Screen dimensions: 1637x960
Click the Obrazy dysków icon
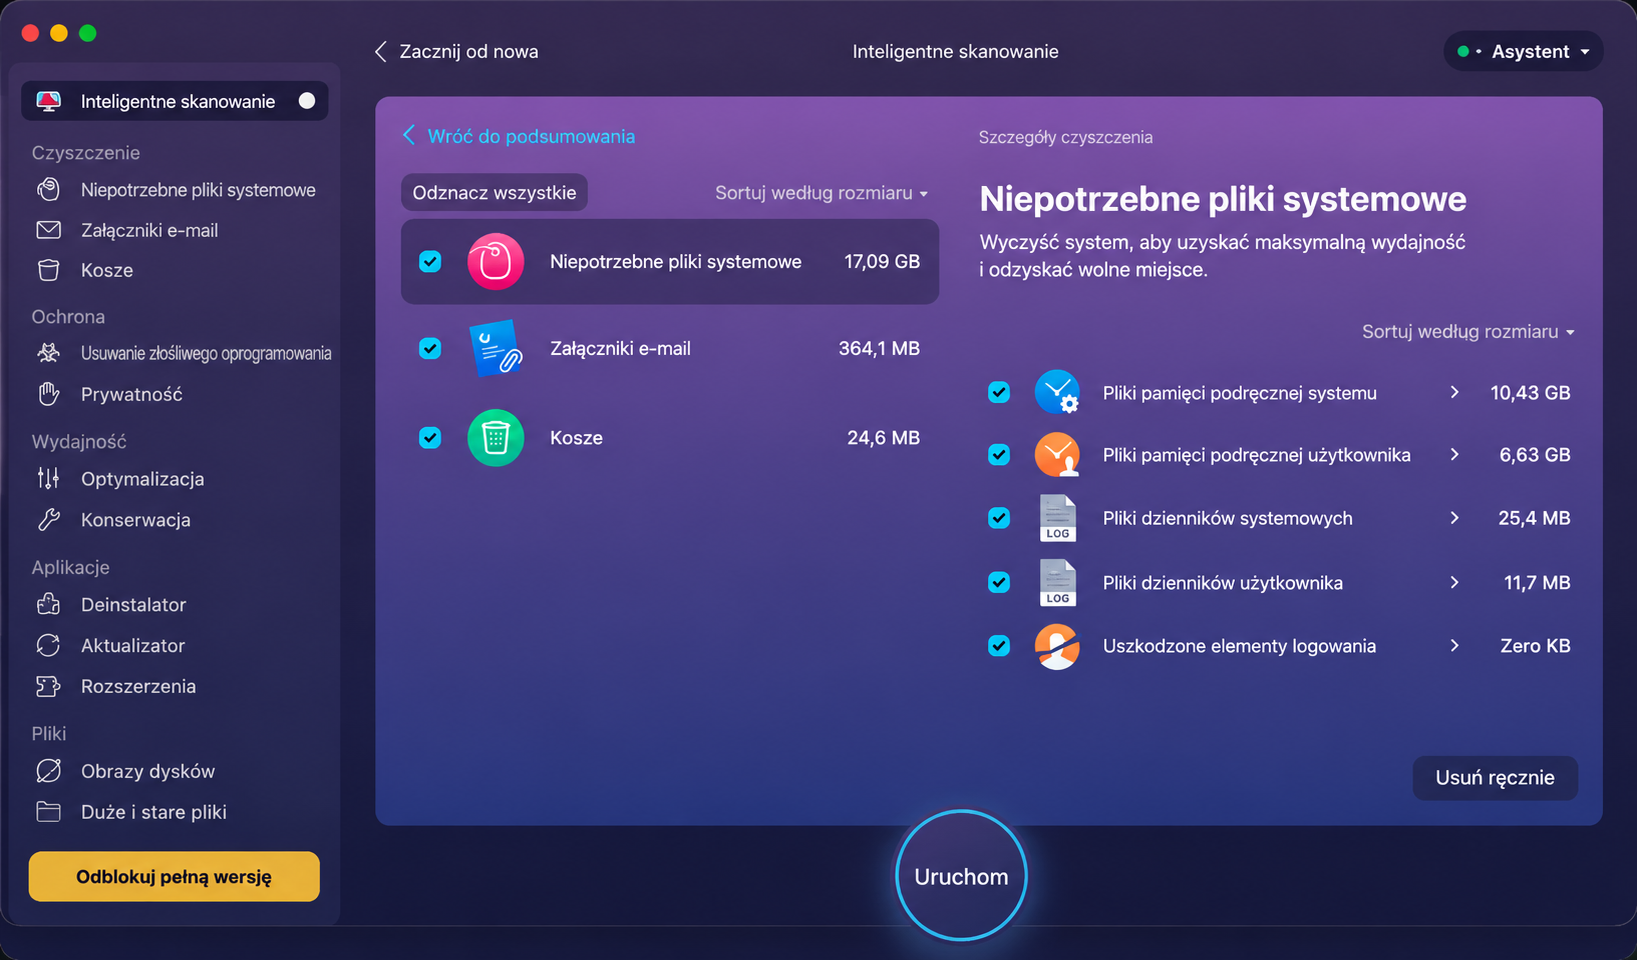point(48,771)
